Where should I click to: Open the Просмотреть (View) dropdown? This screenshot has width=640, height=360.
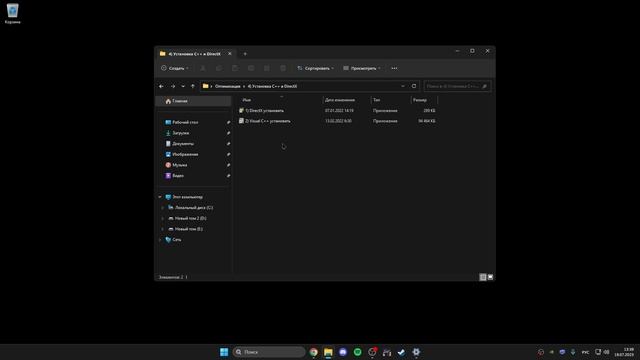click(x=362, y=68)
